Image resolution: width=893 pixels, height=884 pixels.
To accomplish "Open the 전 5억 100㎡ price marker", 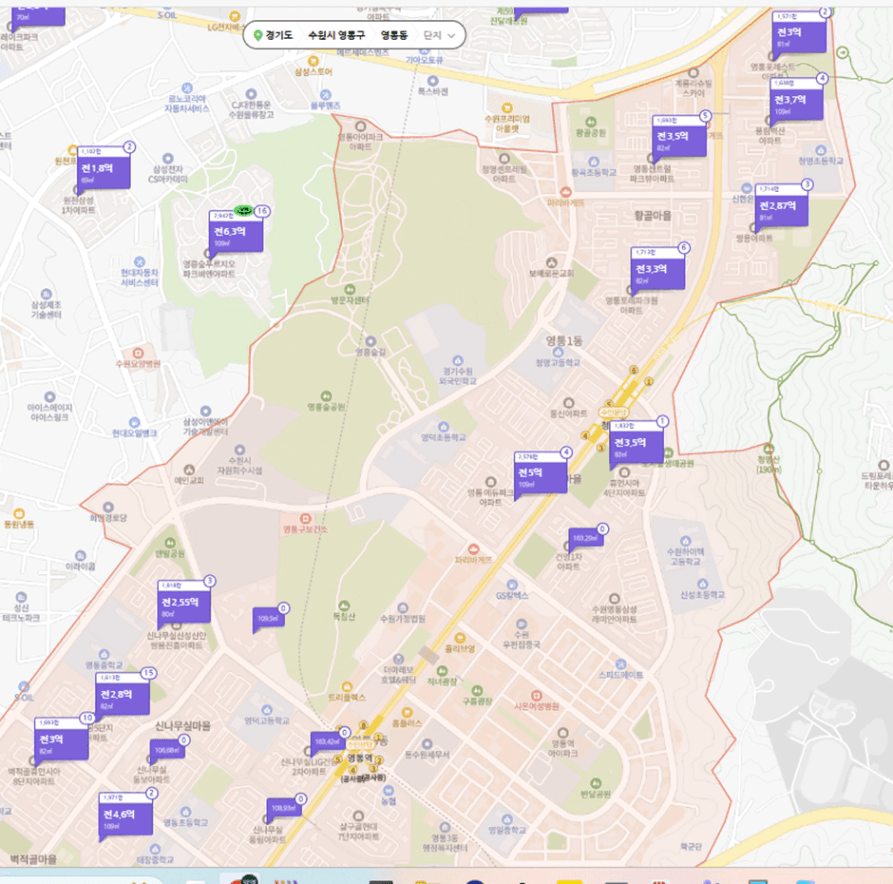I will pyautogui.click(x=540, y=472).
